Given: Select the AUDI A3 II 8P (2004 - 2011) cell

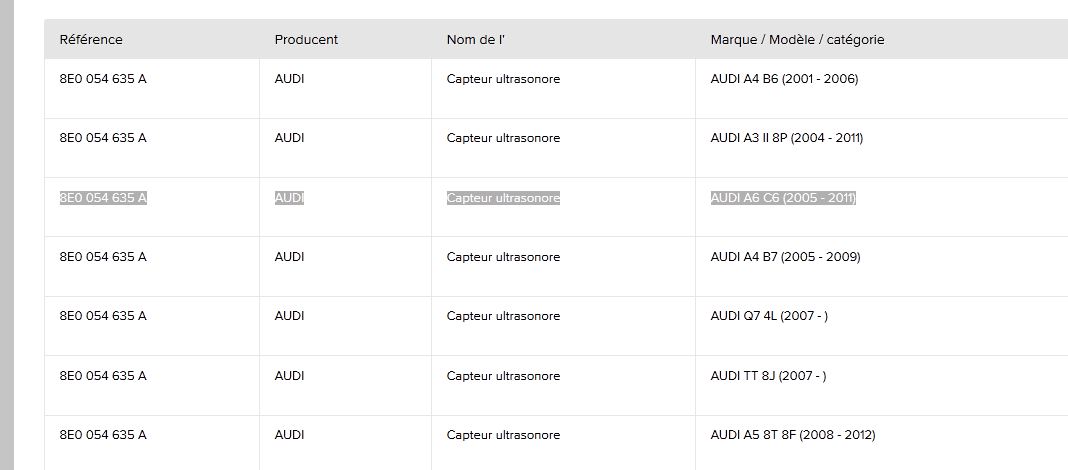Looking at the screenshot, I should pos(786,138).
